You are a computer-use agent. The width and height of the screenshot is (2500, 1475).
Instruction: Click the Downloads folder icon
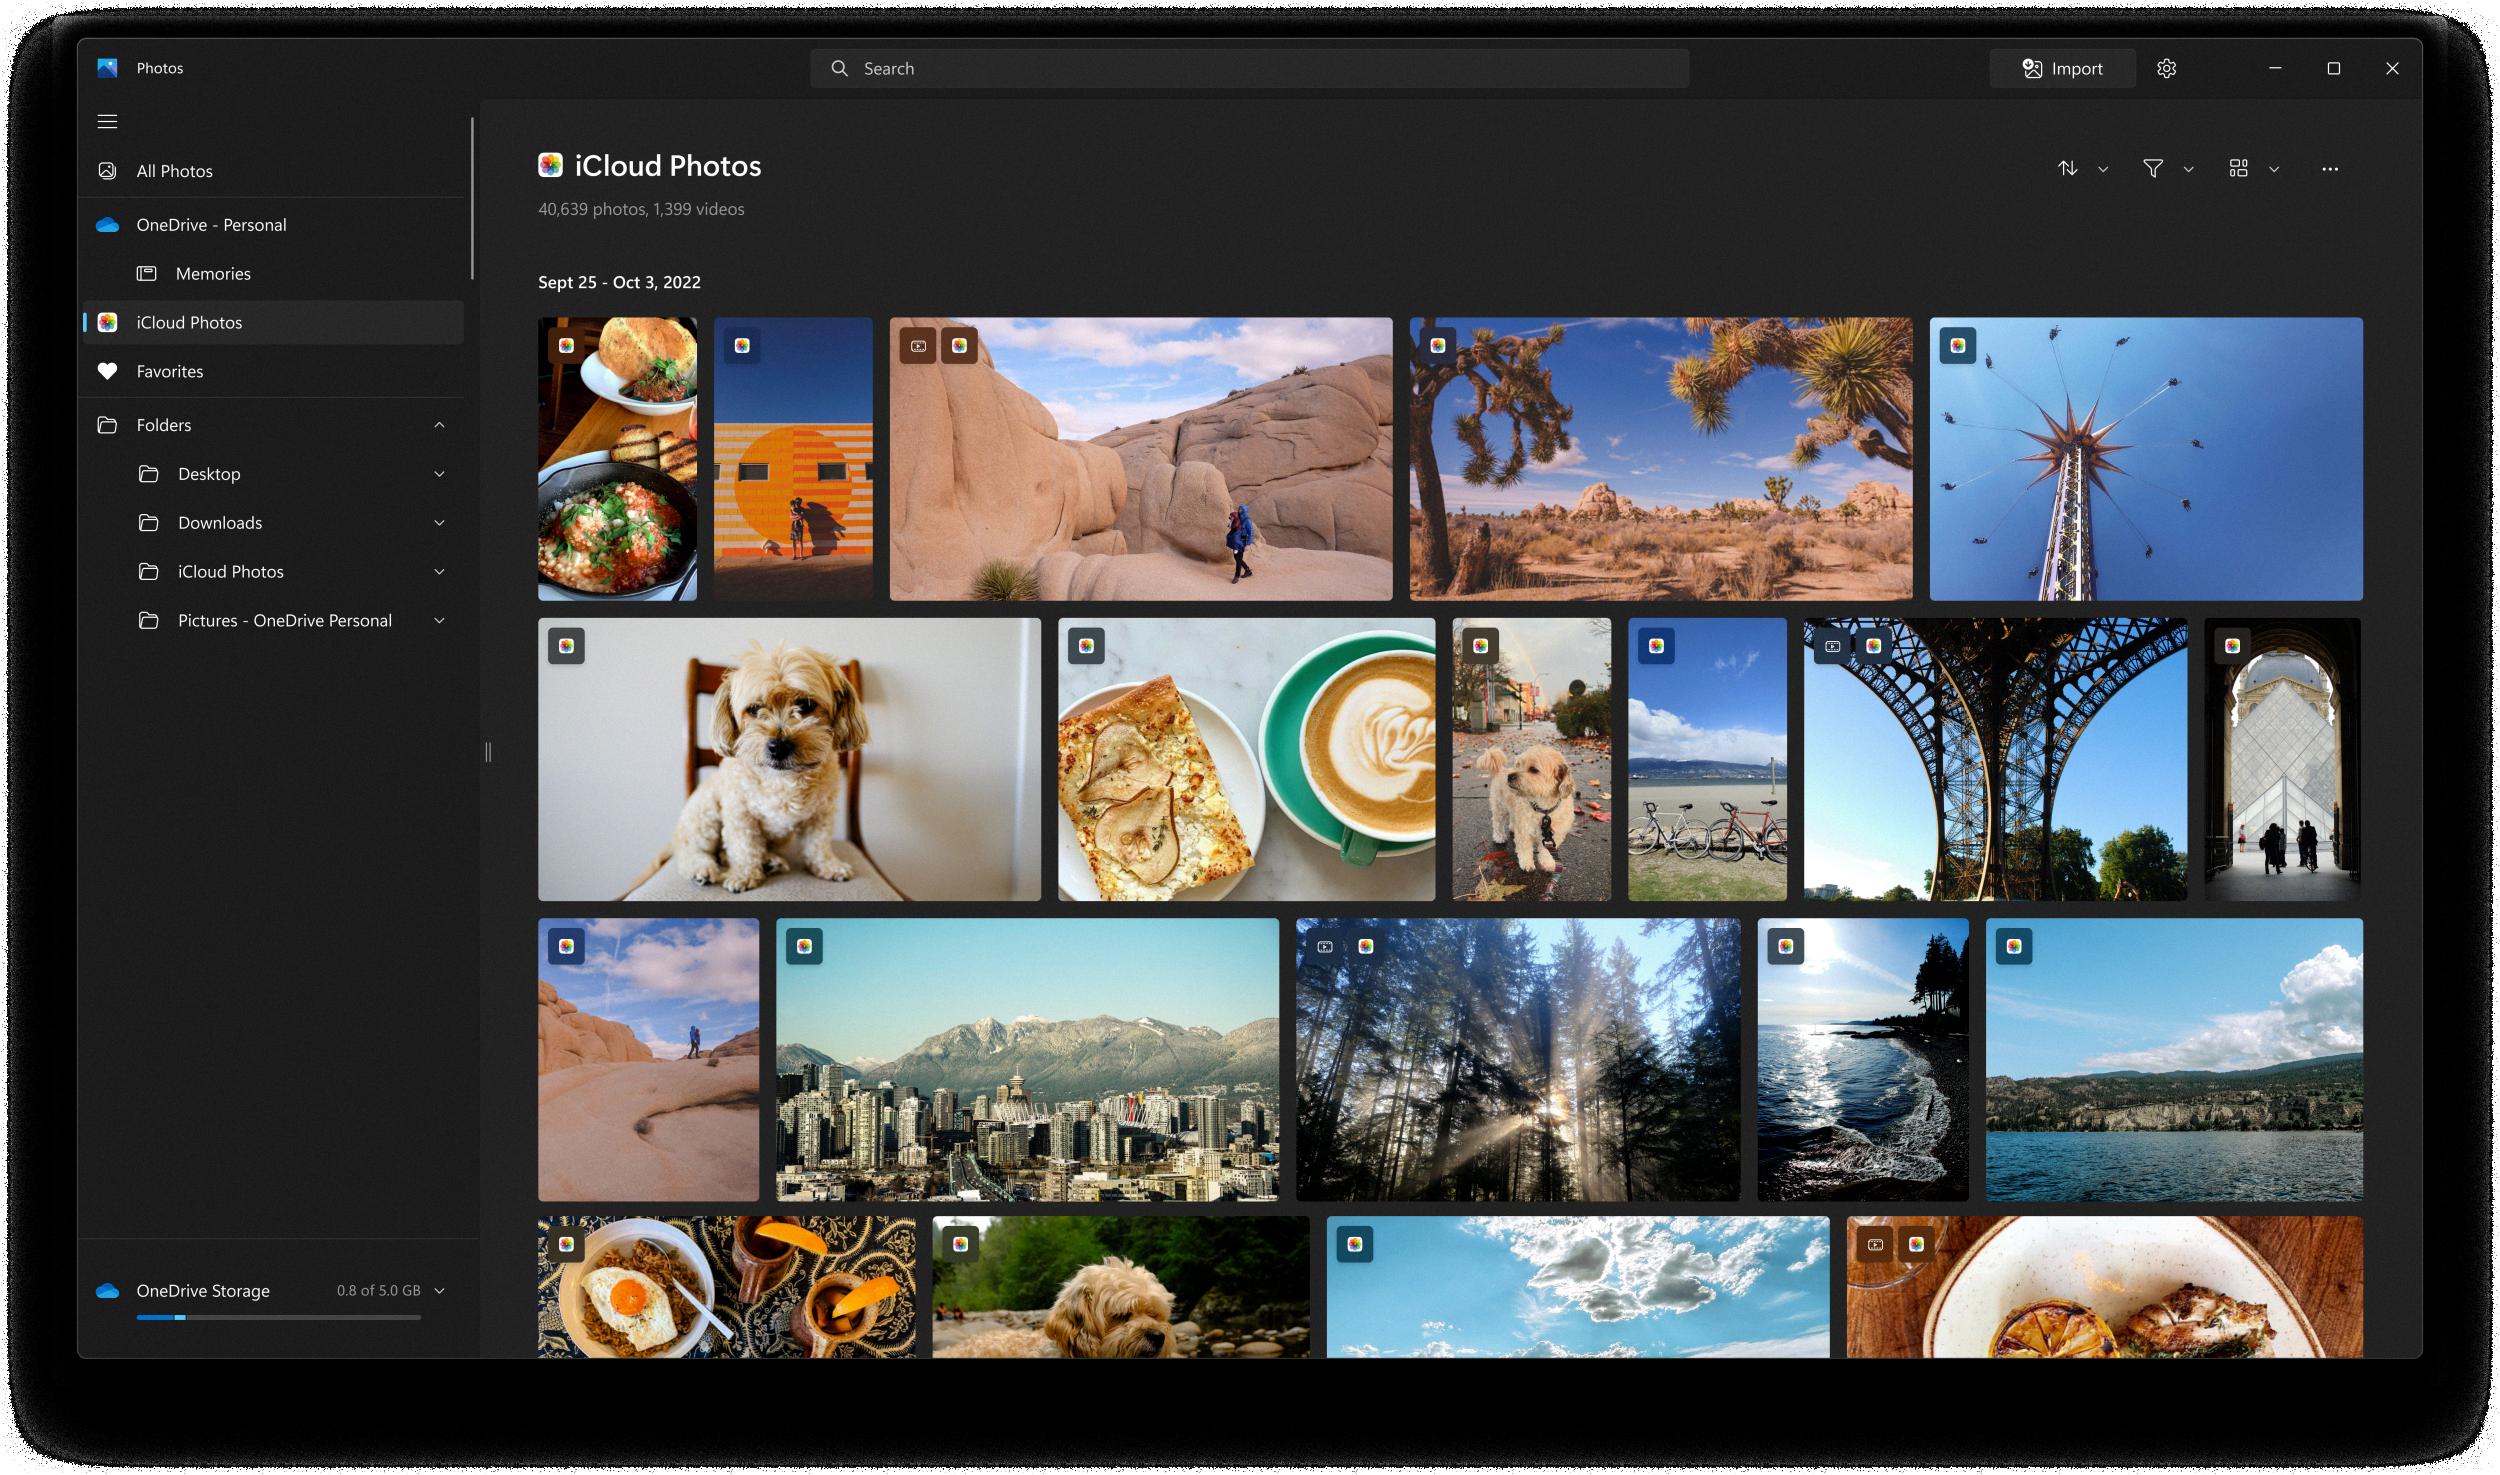point(148,523)
